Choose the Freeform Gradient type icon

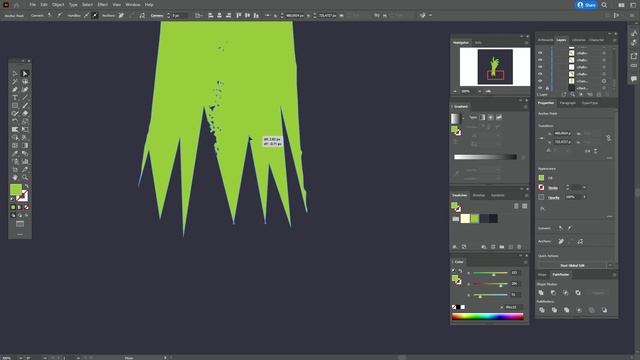[499, 118]
